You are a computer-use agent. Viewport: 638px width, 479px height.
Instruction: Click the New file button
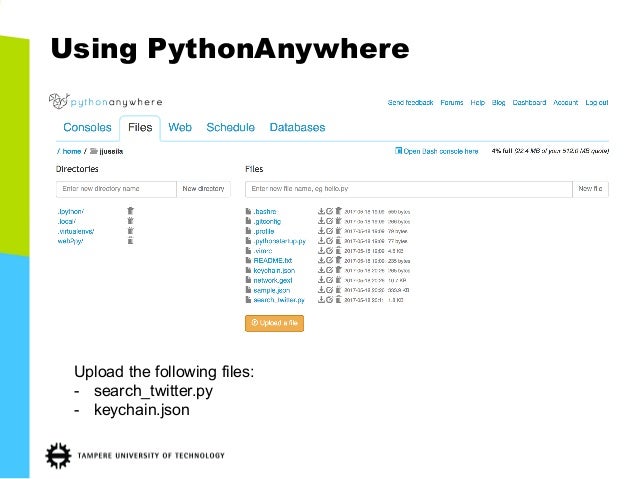tap(590, 189)
